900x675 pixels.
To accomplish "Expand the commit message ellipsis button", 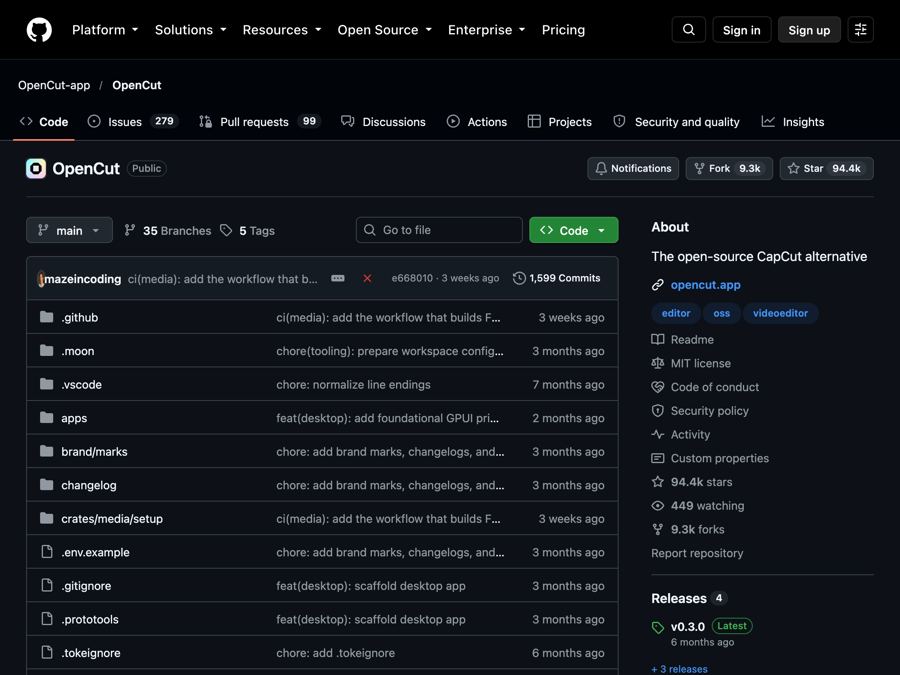I will click(338, 278).
